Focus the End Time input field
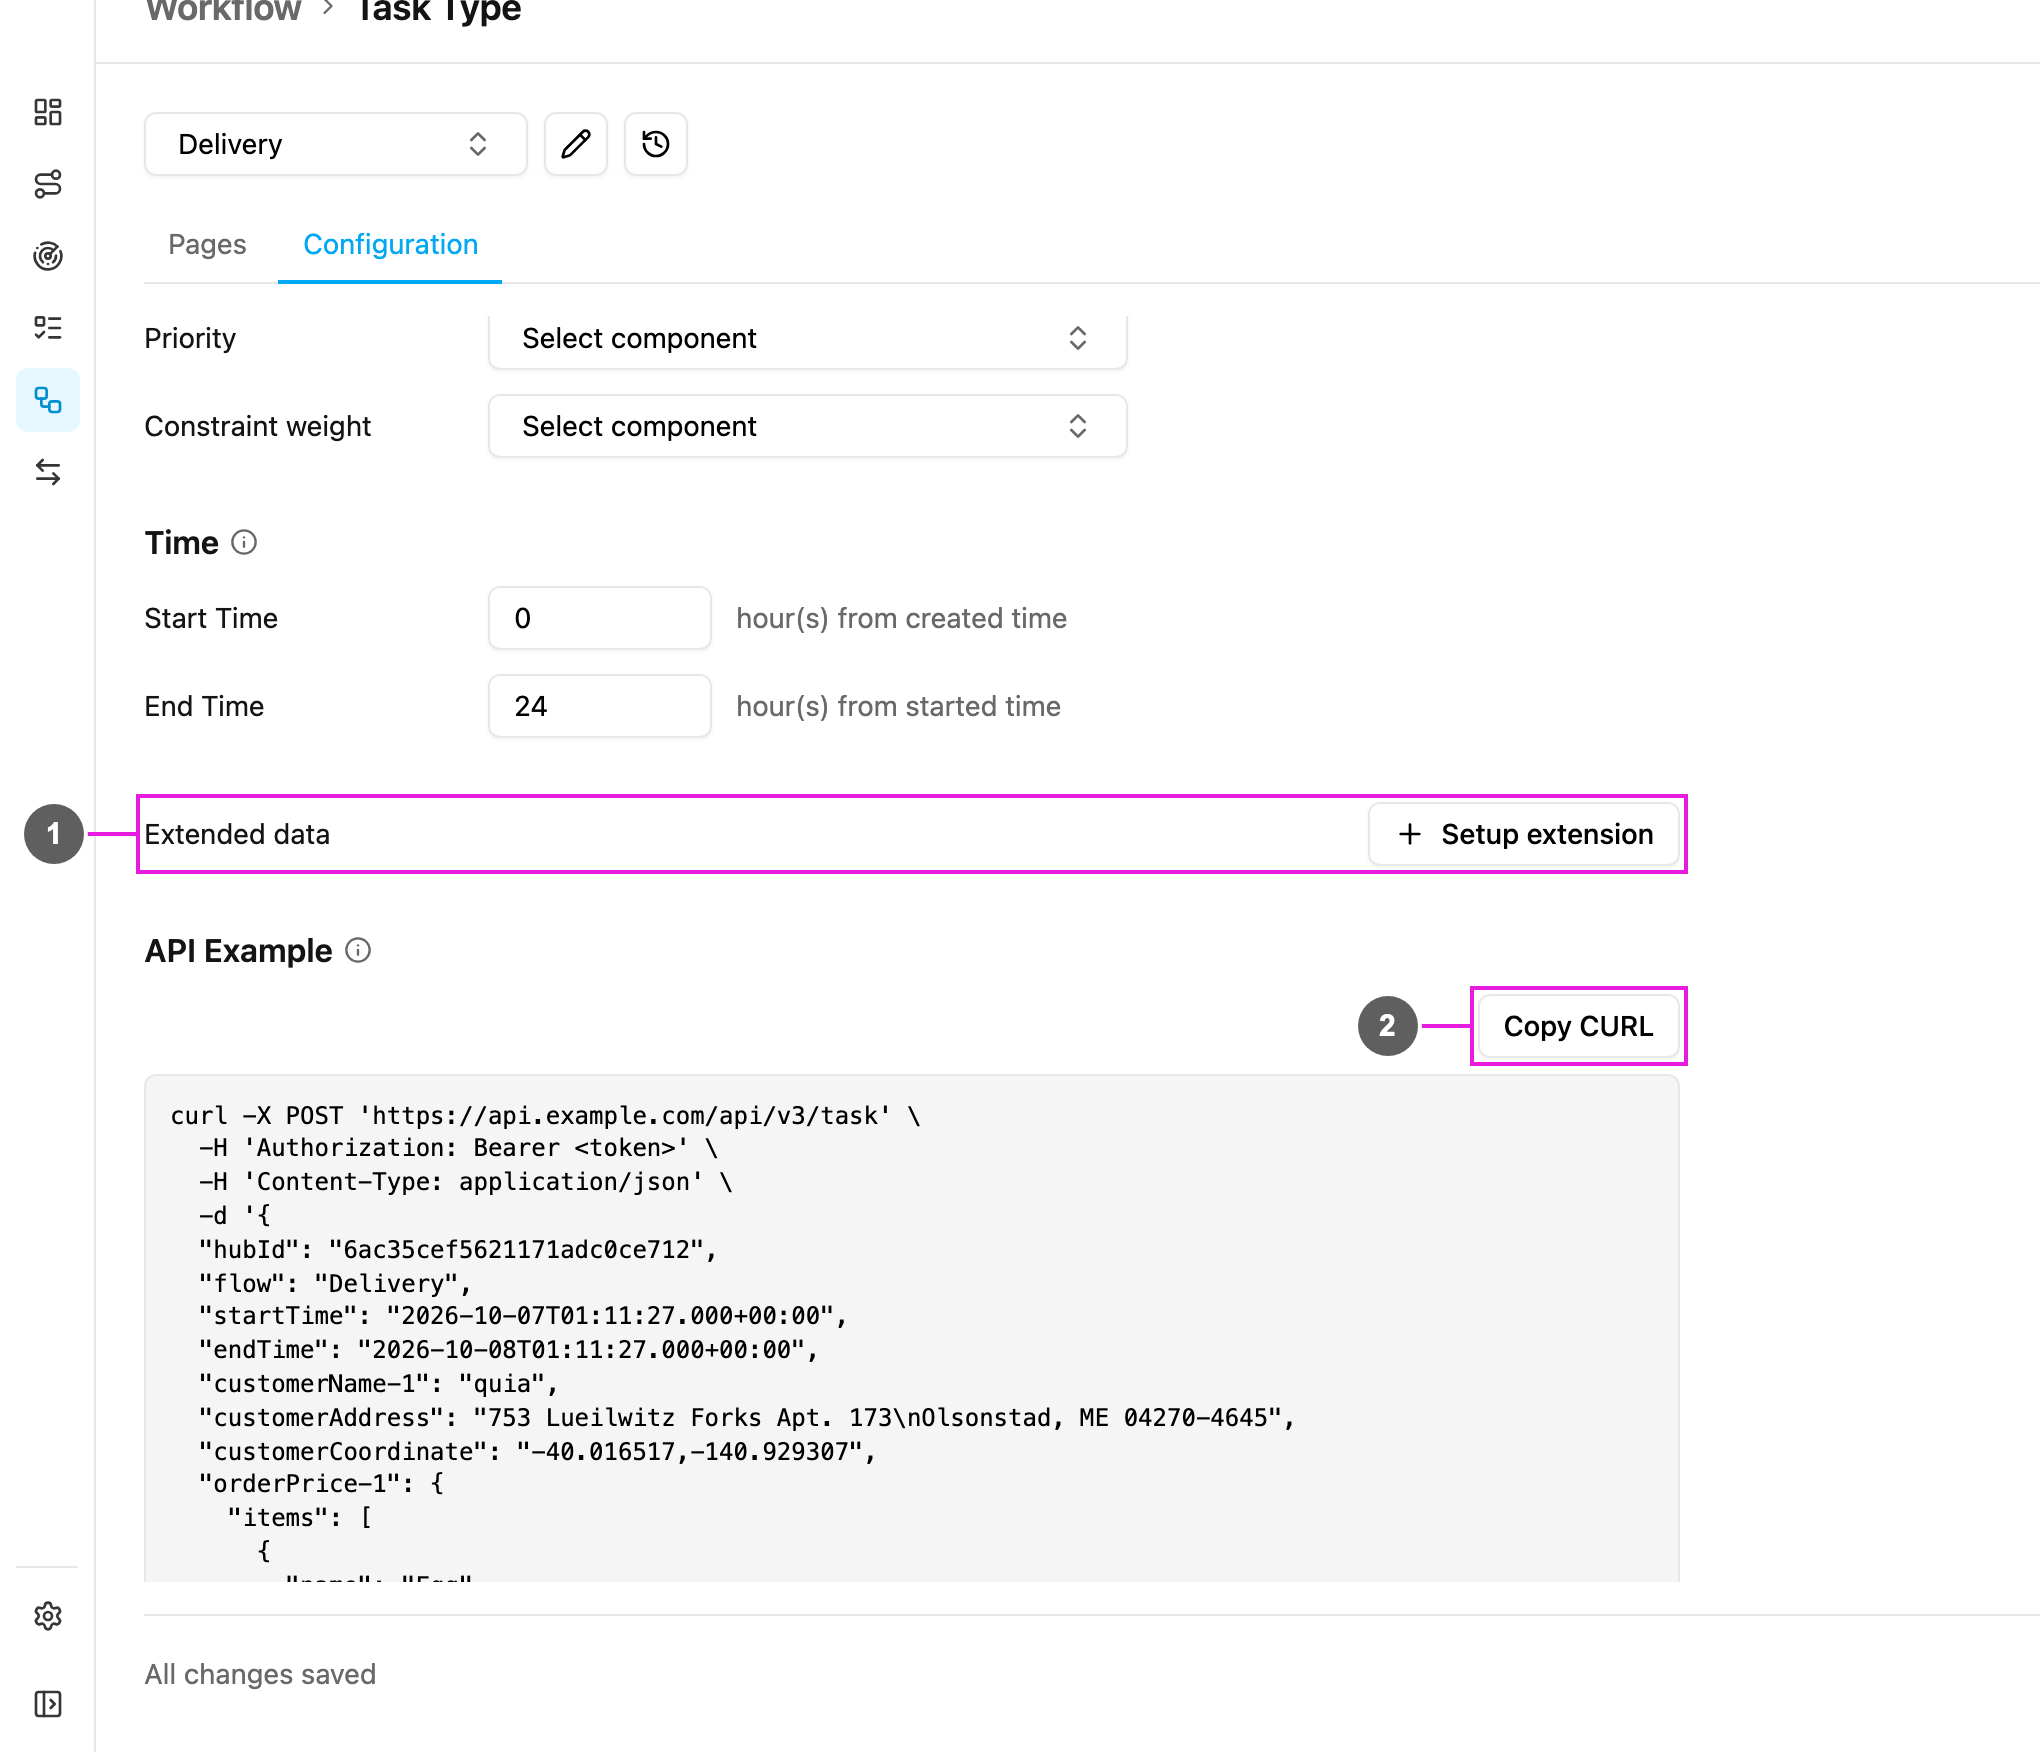The width and height of the screenshot is (2040, 1752). coord(600,706)
